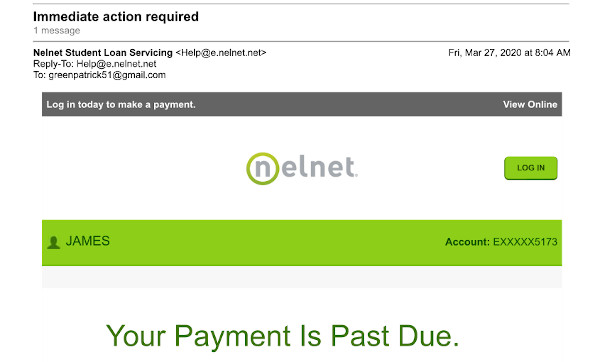Click the sender address in angle brackets
600x362 pixels.
pyautogui.click(x=221, y=53)
